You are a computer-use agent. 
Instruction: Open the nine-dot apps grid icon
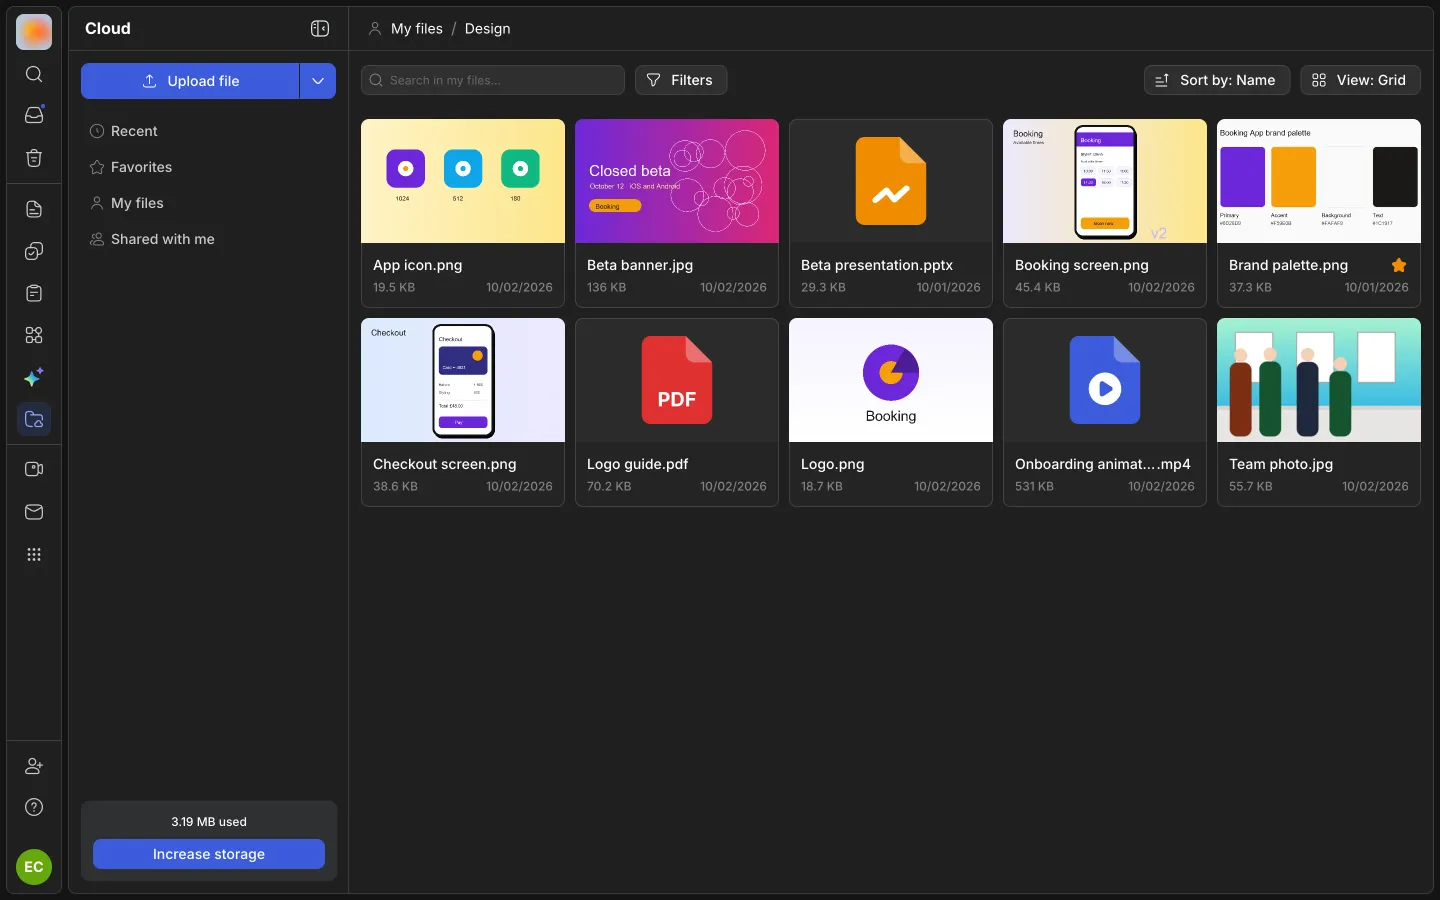(34, 554)
